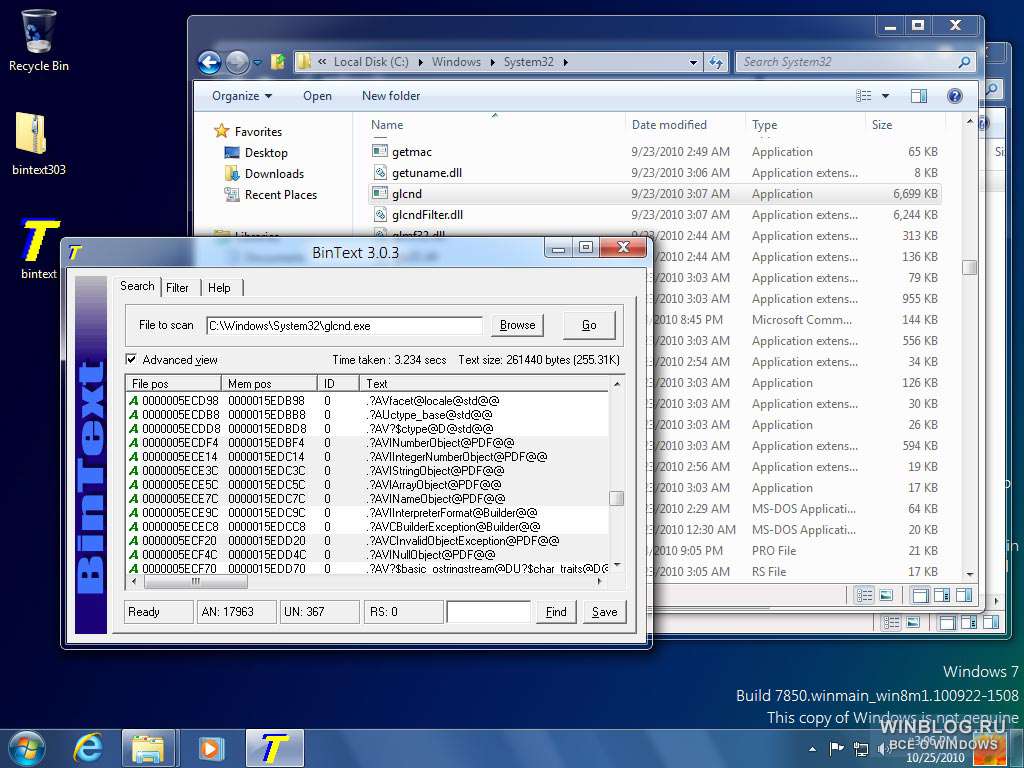The height and width of the screenshot is (768, 1024).
Task: Click the Explorer file list vertical scrollbar thumb
Action: [x=970, y=267]
